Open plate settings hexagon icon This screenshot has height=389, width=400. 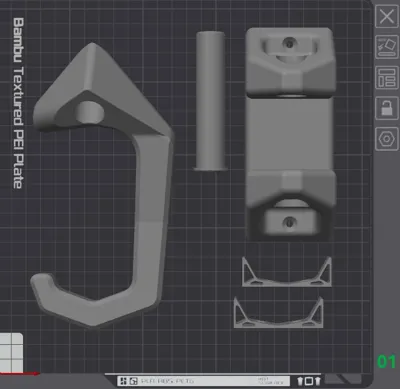point(387,139)
